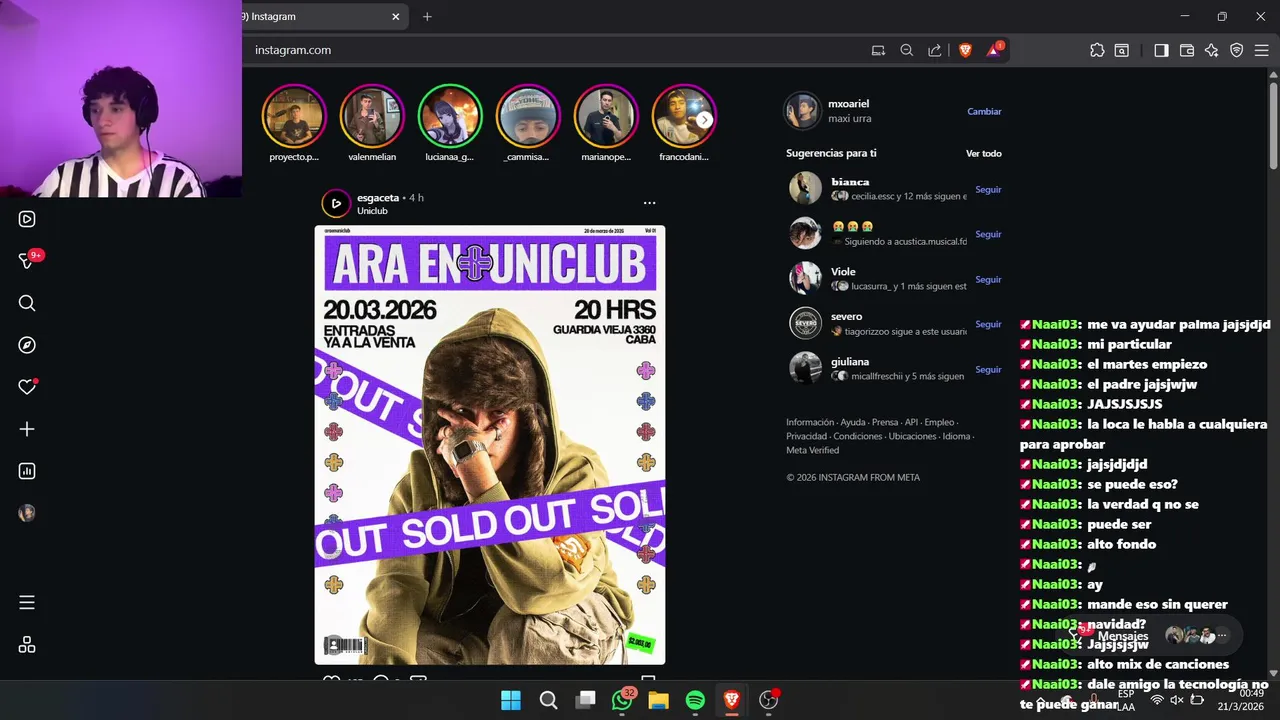Toggle the muted volume tray icon
The image size is (1280, 720).
(x=1177, y=700)
